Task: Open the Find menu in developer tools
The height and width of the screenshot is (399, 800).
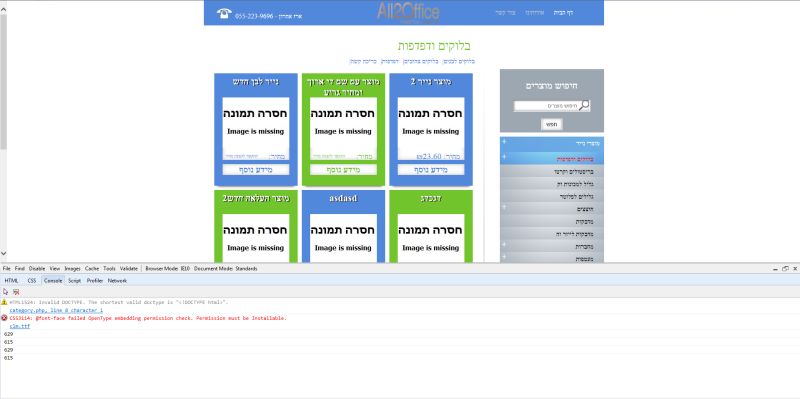Action: tap(19, 268)
